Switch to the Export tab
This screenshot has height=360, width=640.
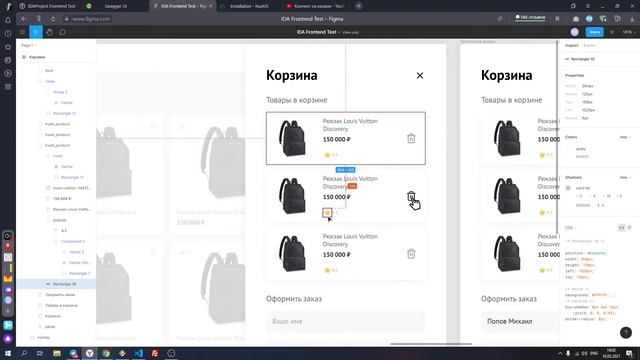[589, 45]
